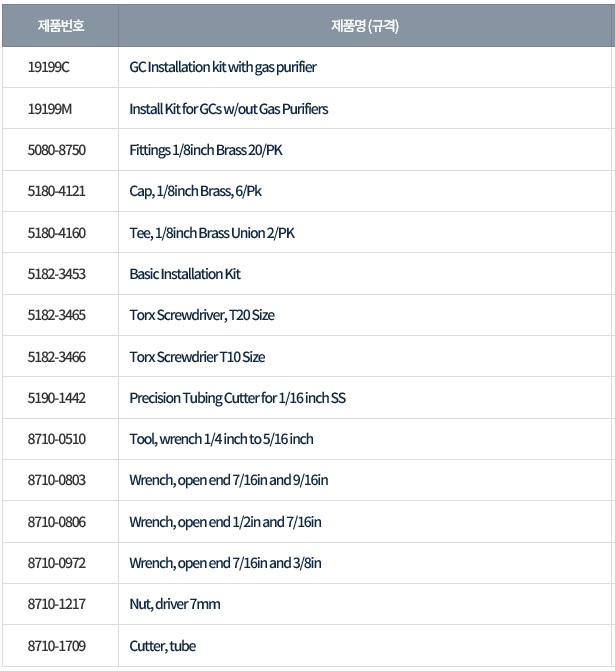Select product number 19199M
Viewport: 615px width, 671px height.
point(50,108)
